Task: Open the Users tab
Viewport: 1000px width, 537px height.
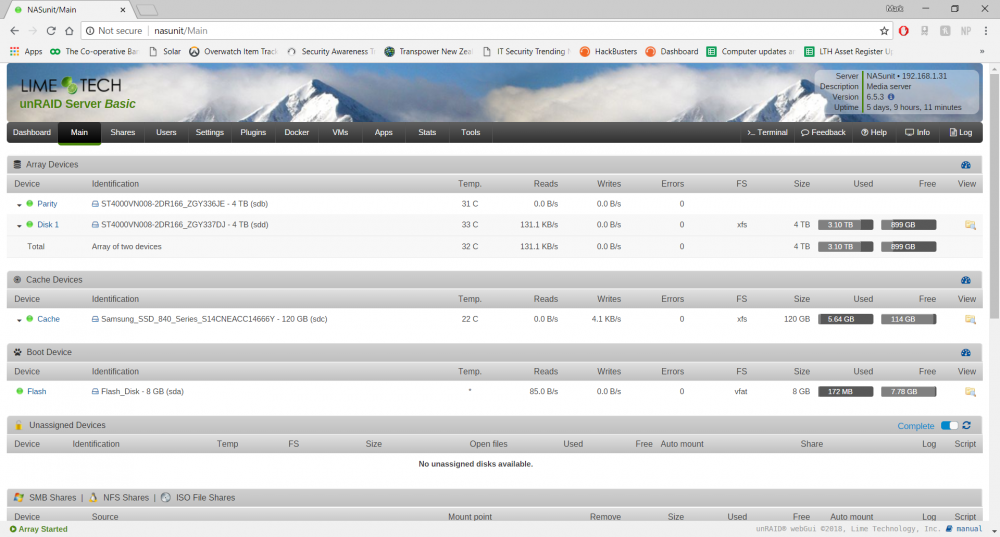Action: pos(166,133)
